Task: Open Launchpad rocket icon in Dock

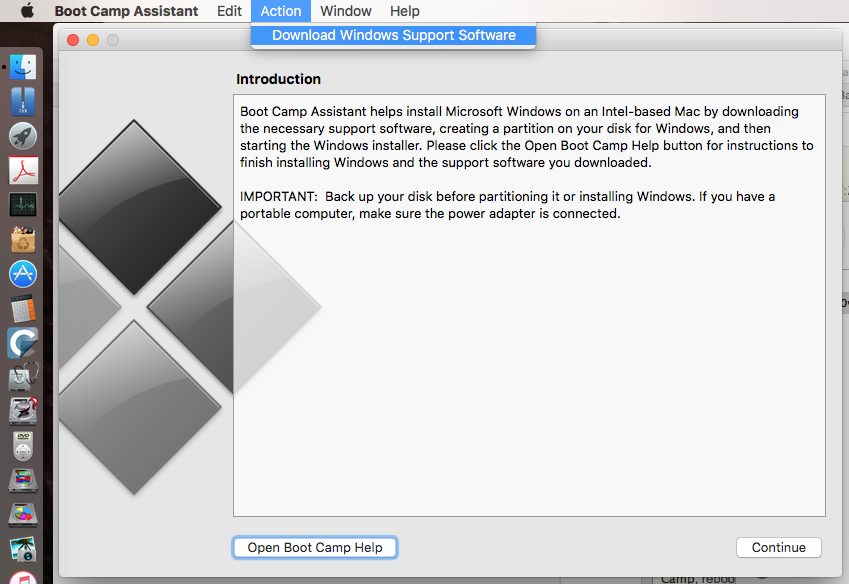Action: 23,136
